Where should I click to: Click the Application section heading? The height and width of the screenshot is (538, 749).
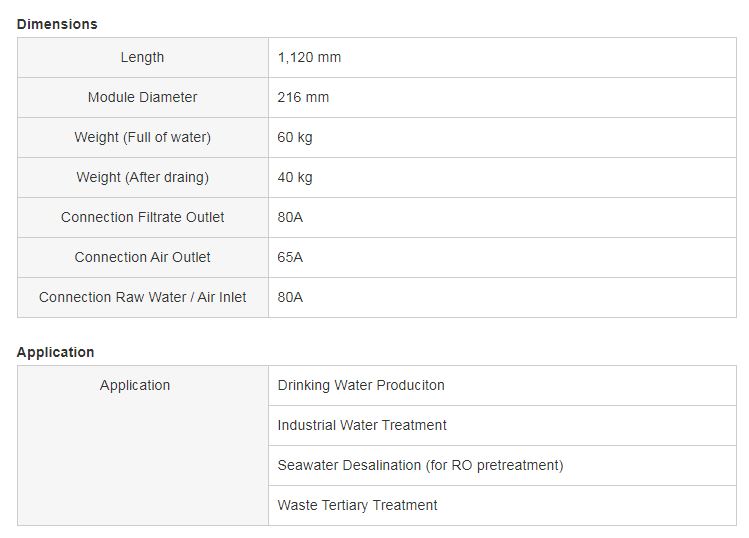tap(55, 352)
